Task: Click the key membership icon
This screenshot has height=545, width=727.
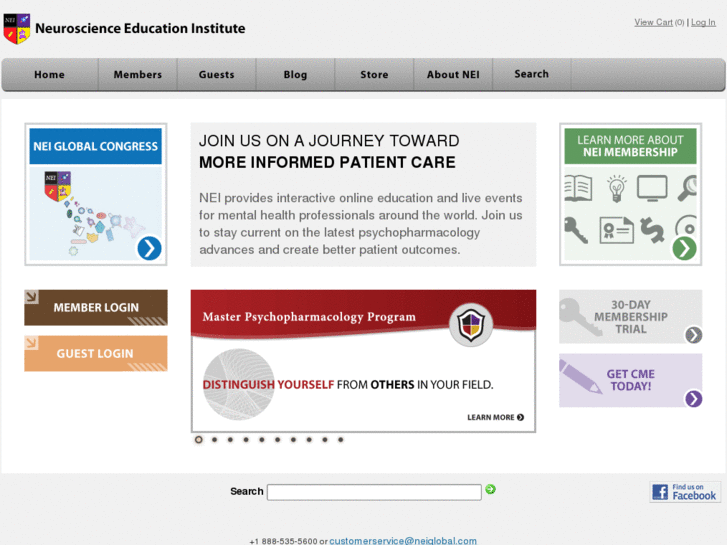Action: [x=576, y=230]
